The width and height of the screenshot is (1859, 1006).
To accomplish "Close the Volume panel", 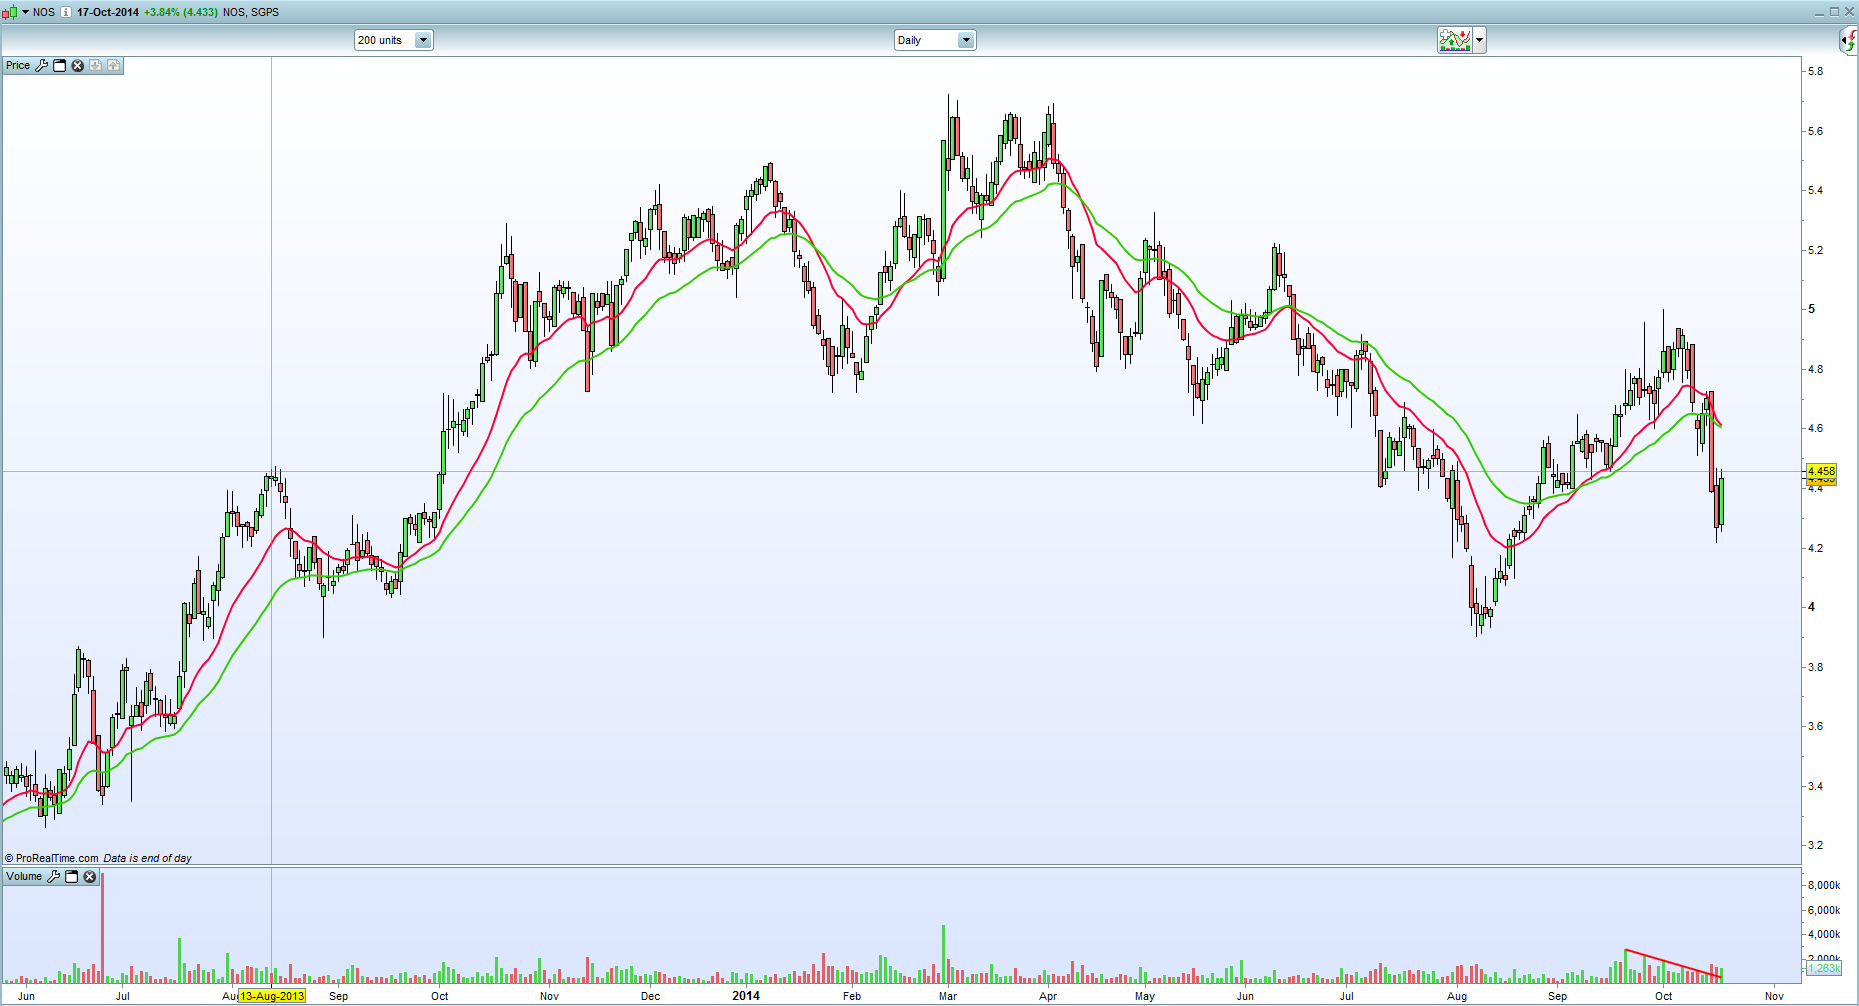I will pyautogui.click(x=90, y=876).
